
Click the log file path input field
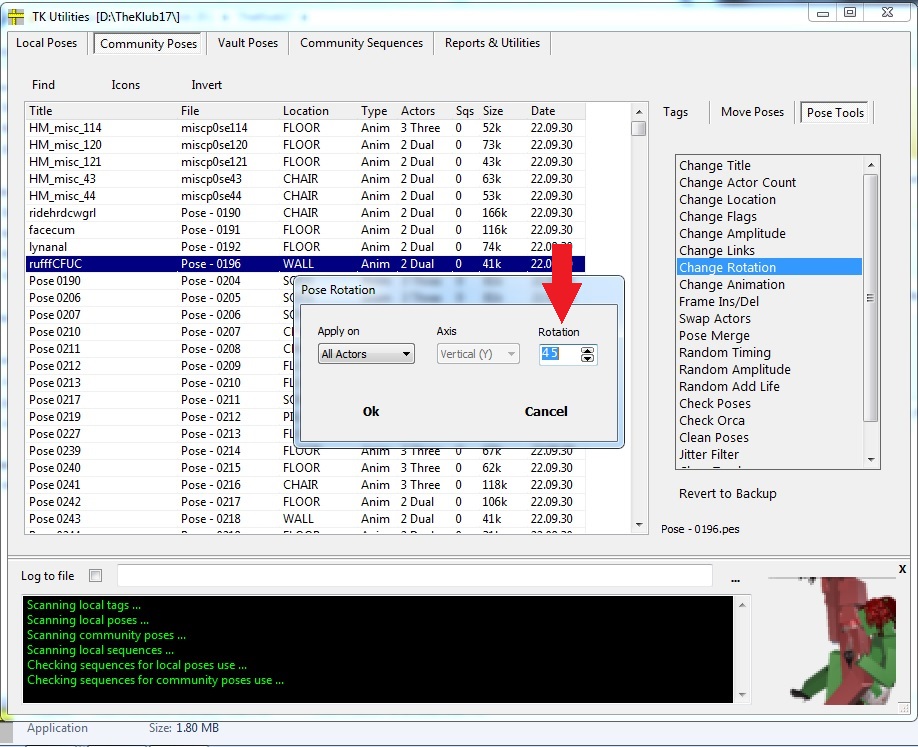pos(415,575)
